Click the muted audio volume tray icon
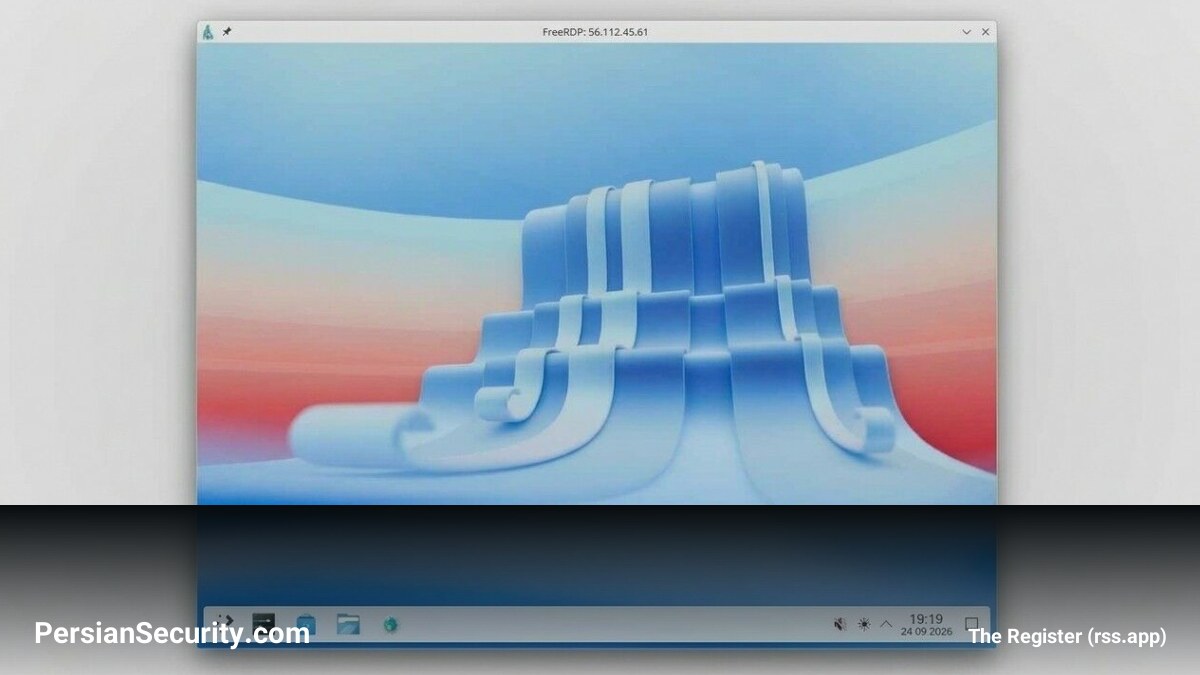Screen dimensions: 1200x675 840,624
